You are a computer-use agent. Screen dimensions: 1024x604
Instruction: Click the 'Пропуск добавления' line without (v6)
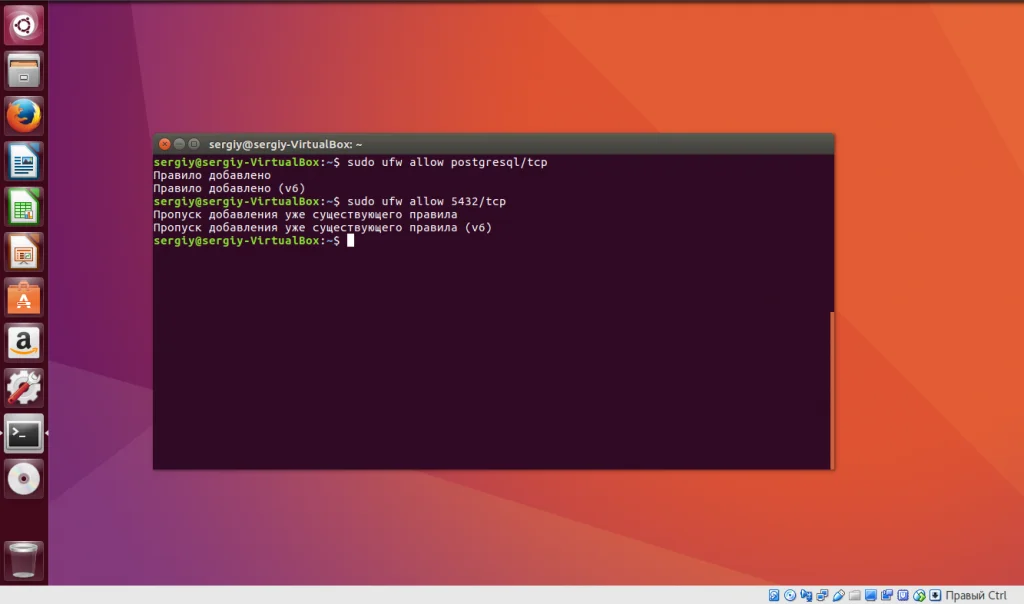tap(305, 214)
